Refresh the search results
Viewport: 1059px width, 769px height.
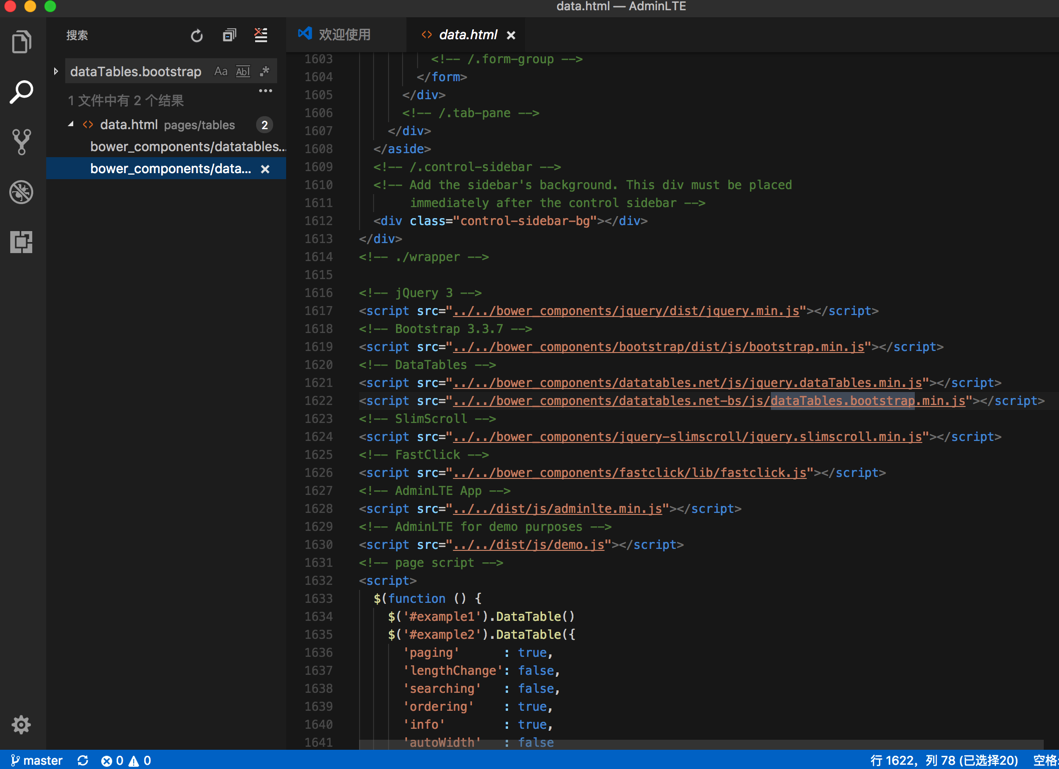pos(197,36)
